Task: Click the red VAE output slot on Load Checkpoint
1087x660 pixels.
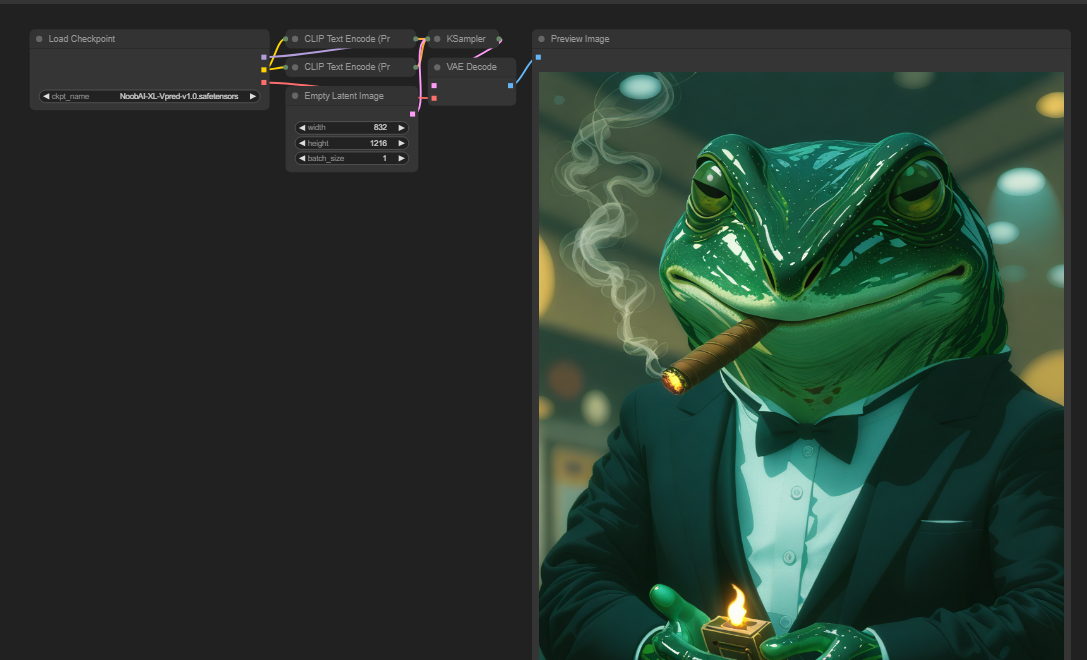Action: coord(263,82)
